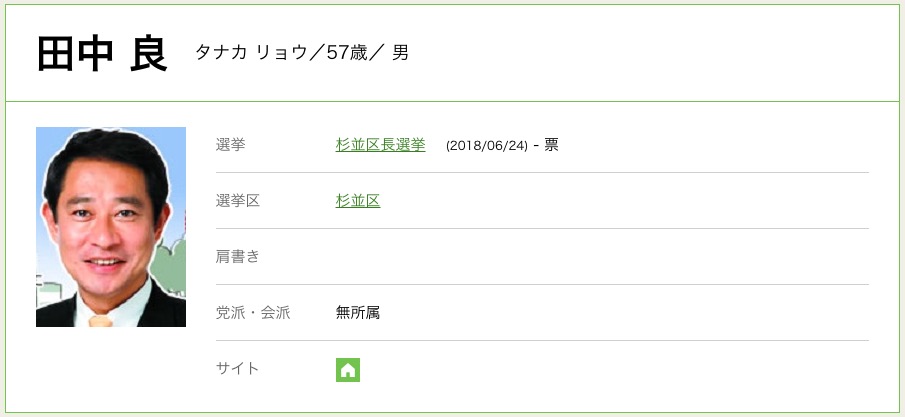Click the 肩書き row label
Viewport: 905px width, 417px height.
point(238,257)
